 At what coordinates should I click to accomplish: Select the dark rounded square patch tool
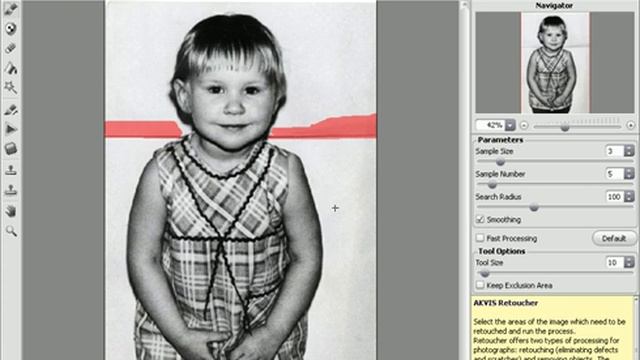click(x=11, y=149)
